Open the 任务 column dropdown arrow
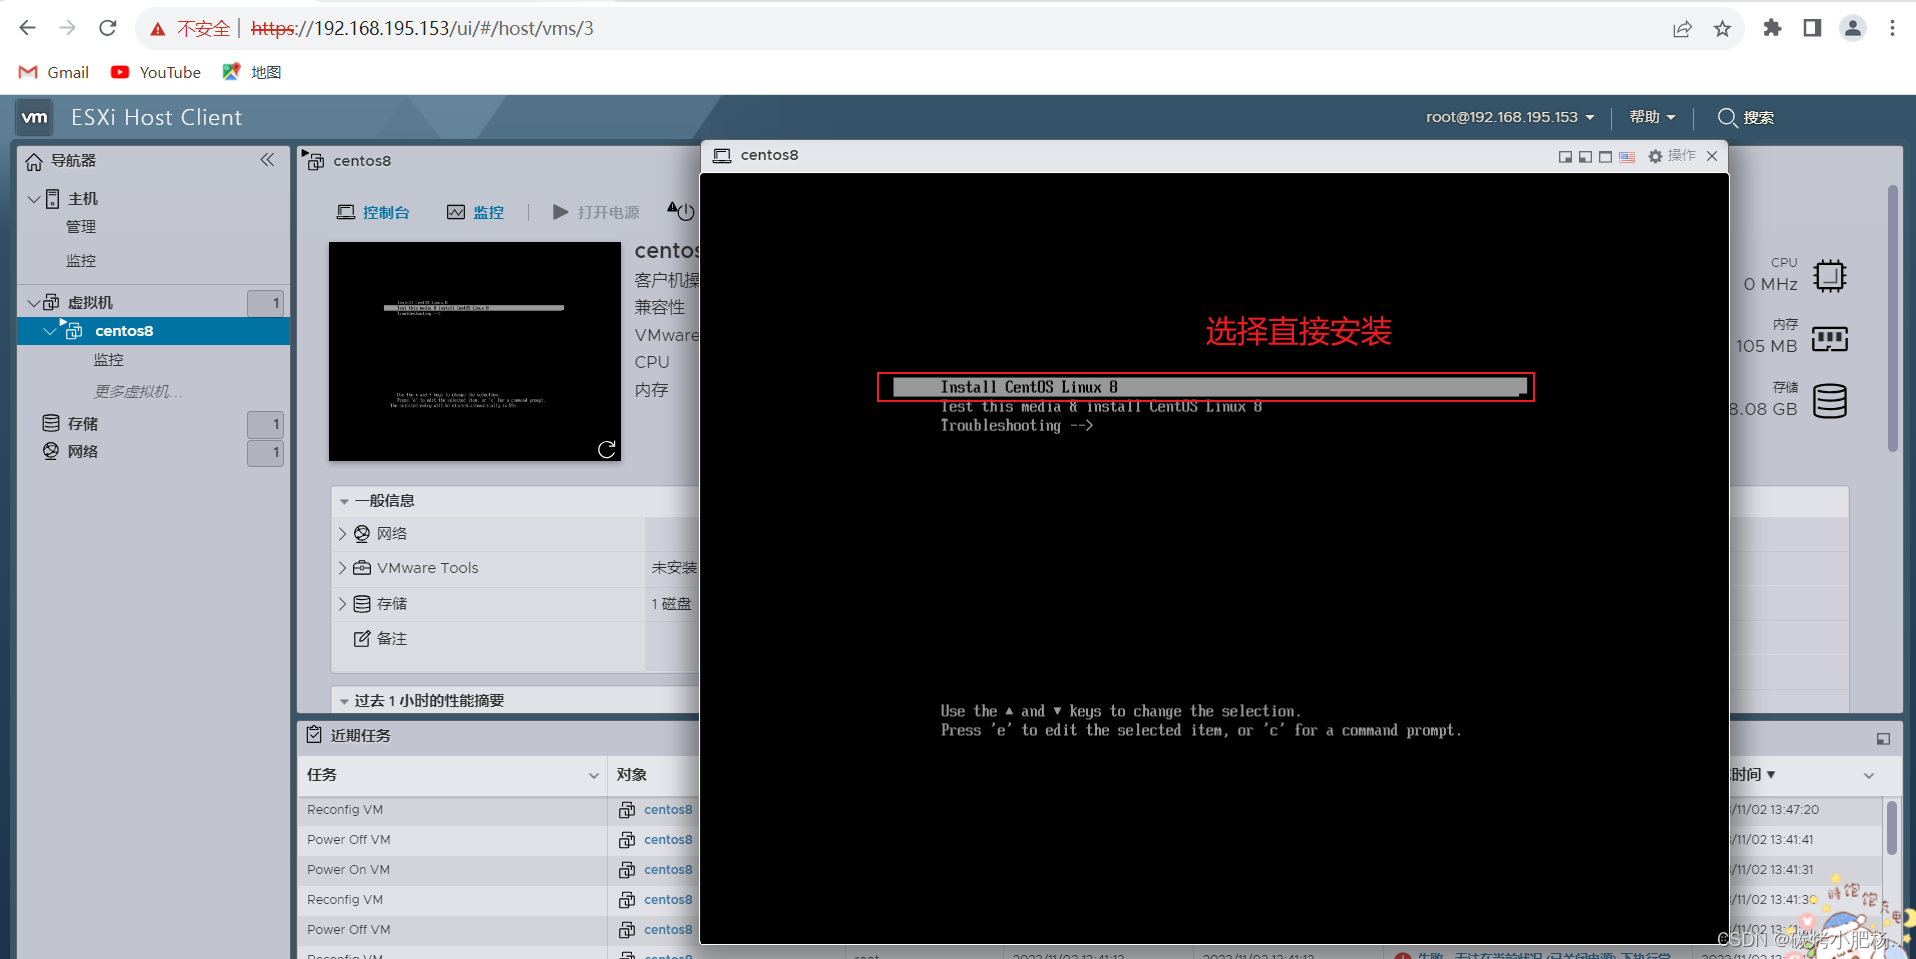The width and height of the screenshot is (1916, 959). [x=593, y=775]
